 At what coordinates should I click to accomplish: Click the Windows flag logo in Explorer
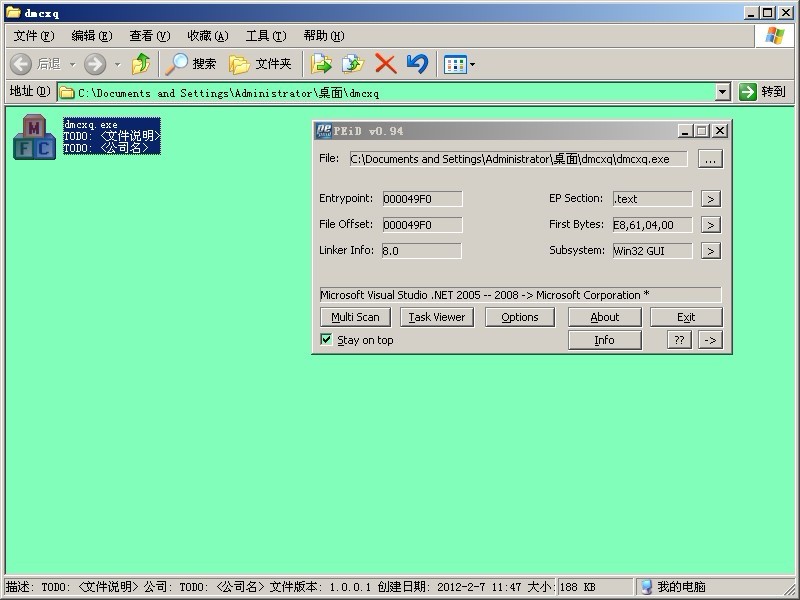[x=773, y=36]
